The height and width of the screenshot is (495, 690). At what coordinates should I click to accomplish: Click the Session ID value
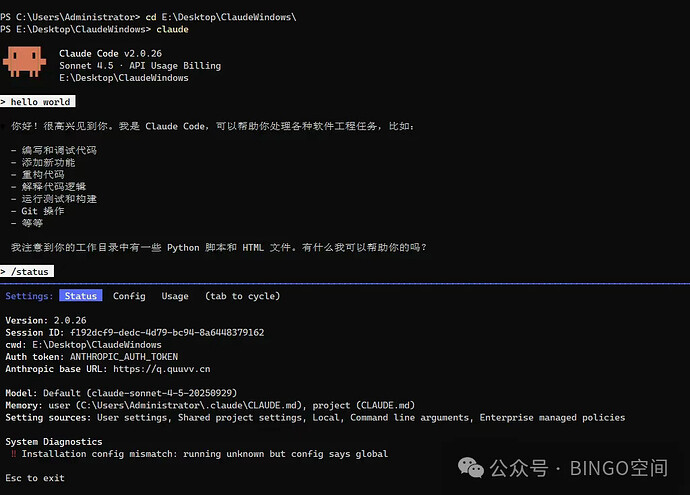167,332
